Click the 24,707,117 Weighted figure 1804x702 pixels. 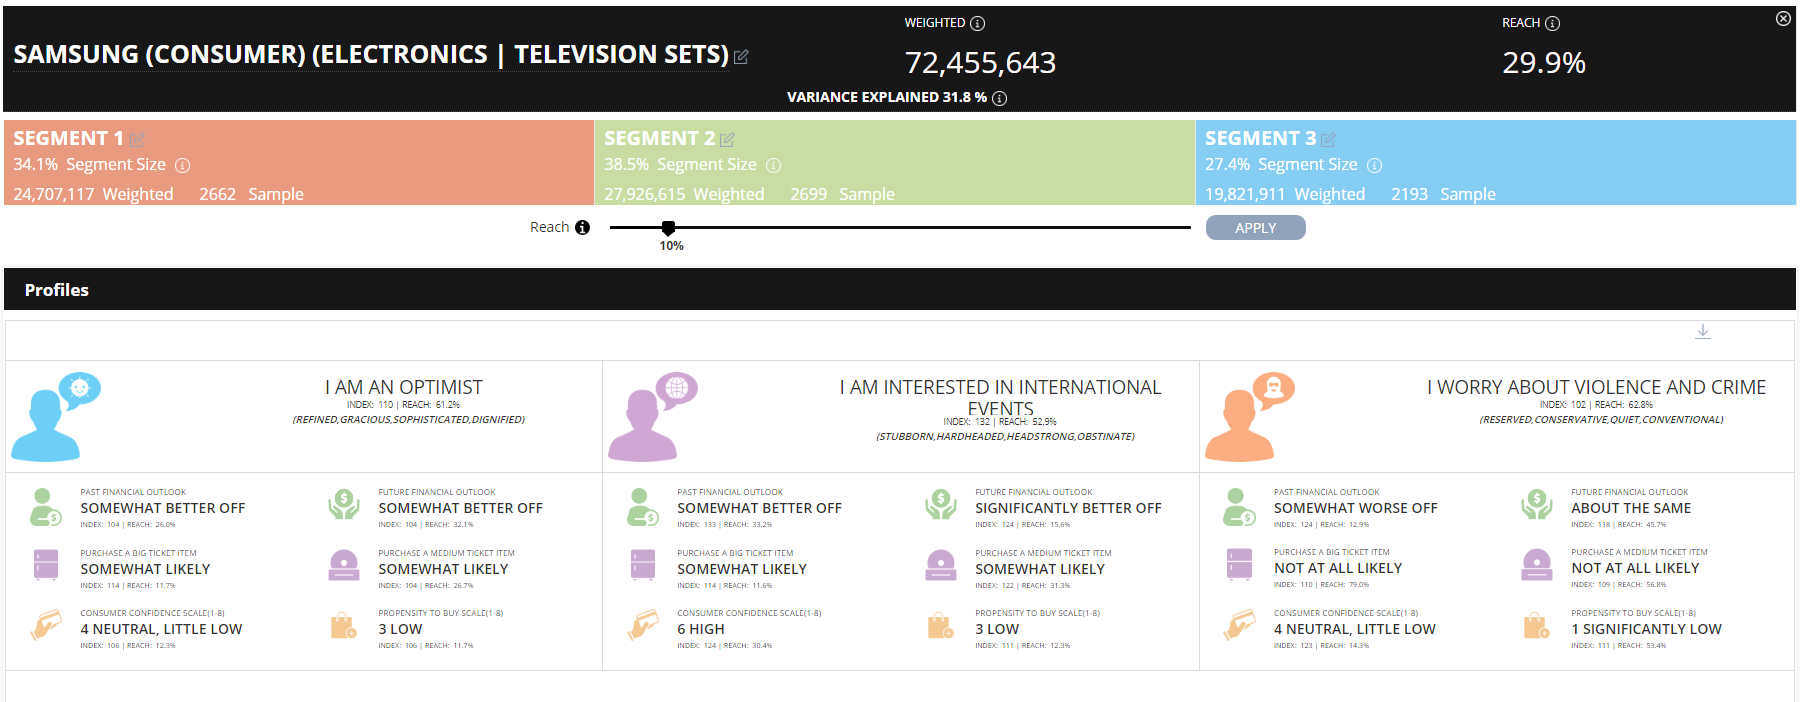(x=93, y=194)
